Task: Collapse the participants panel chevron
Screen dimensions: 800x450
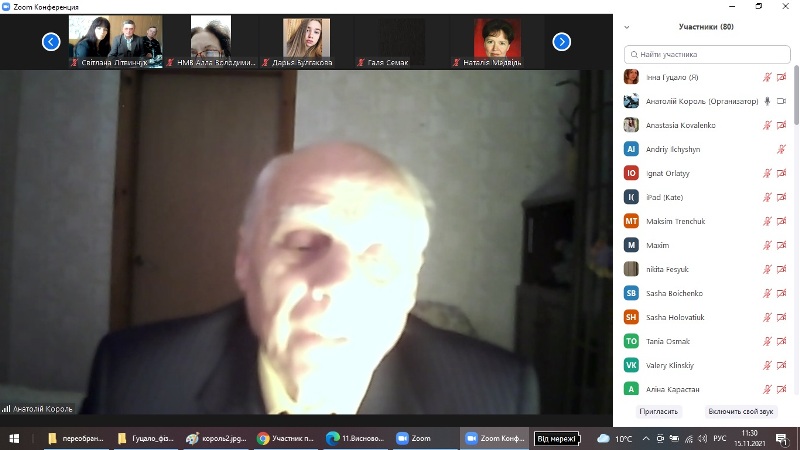Action: (627, 27)
